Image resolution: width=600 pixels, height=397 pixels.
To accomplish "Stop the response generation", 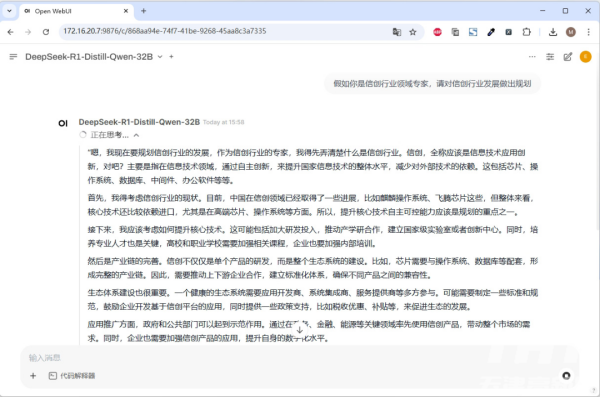I will (x=566, y=376).
